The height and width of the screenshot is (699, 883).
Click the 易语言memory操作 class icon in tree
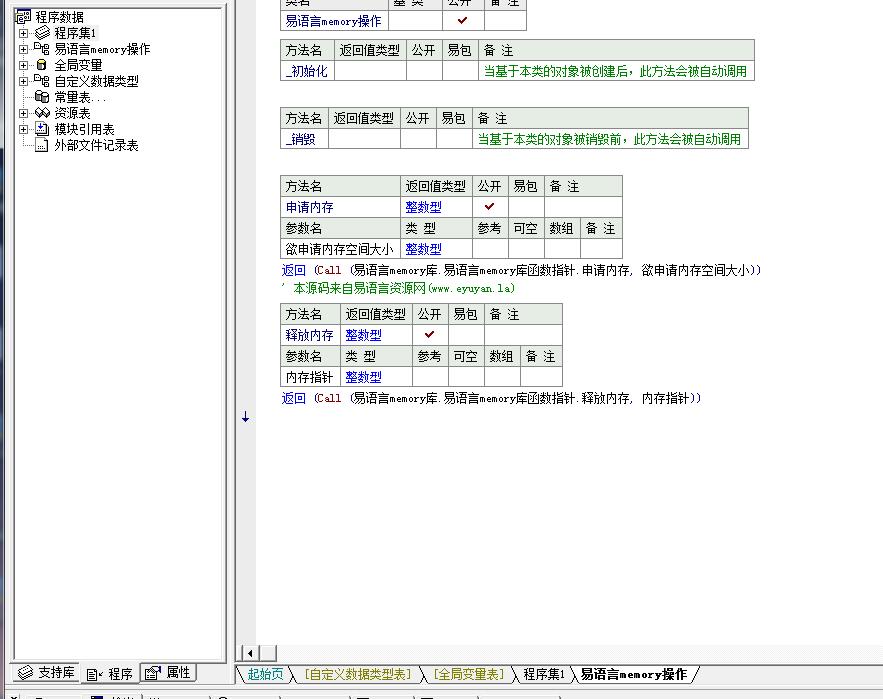pyautogui.click(x=42, y=49)
